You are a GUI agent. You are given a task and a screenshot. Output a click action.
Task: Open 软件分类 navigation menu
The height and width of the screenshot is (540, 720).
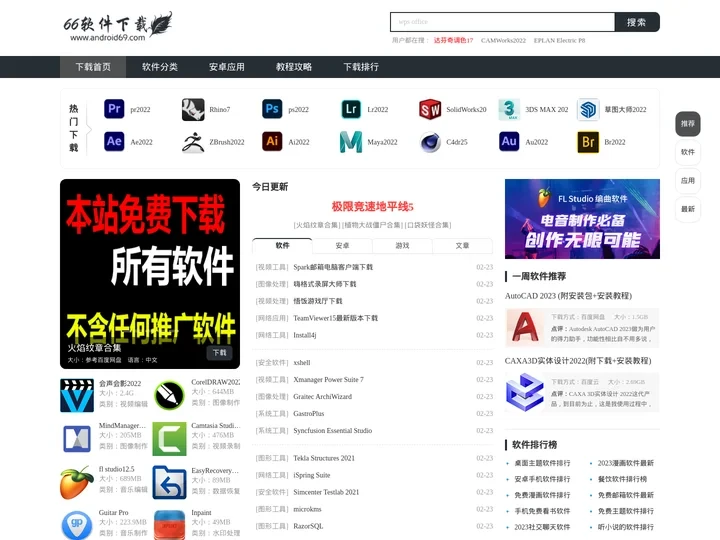coord(160,67)
